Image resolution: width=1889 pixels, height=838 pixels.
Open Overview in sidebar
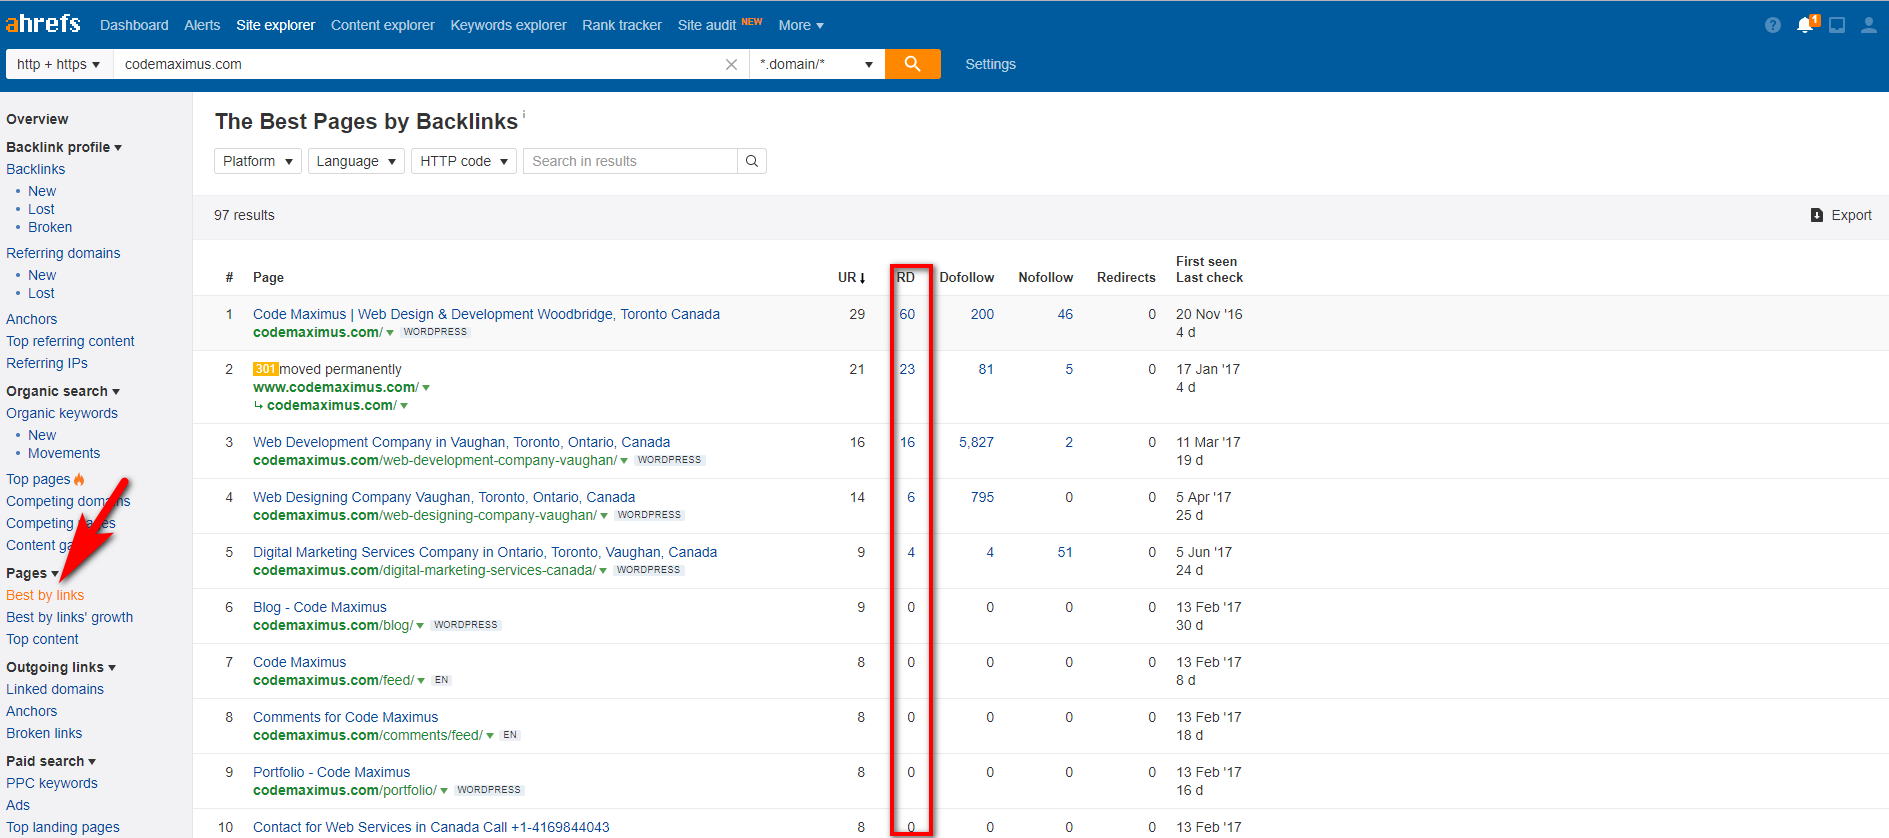pyautogui.click(x=37, y=119)
